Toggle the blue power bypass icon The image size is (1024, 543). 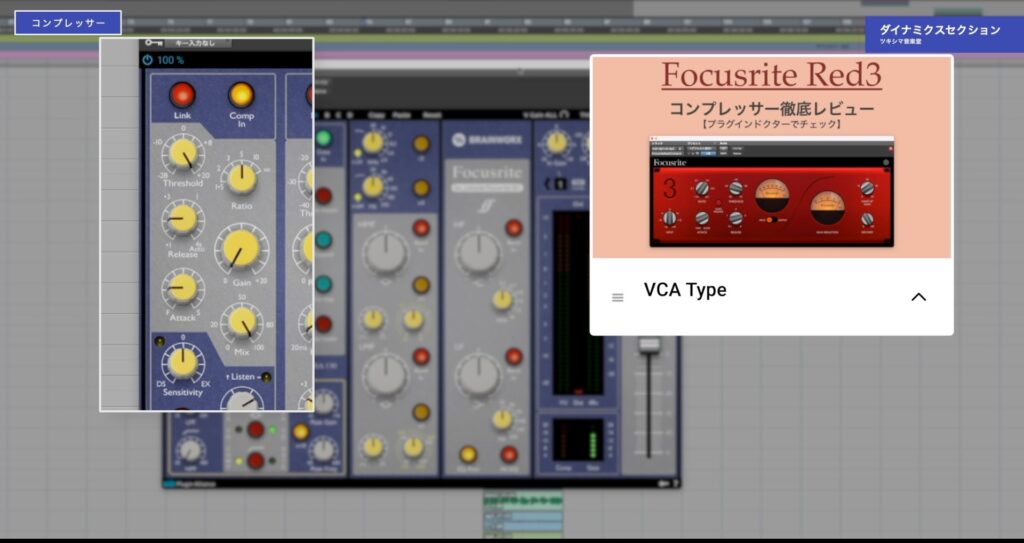(x=148, y=60)
